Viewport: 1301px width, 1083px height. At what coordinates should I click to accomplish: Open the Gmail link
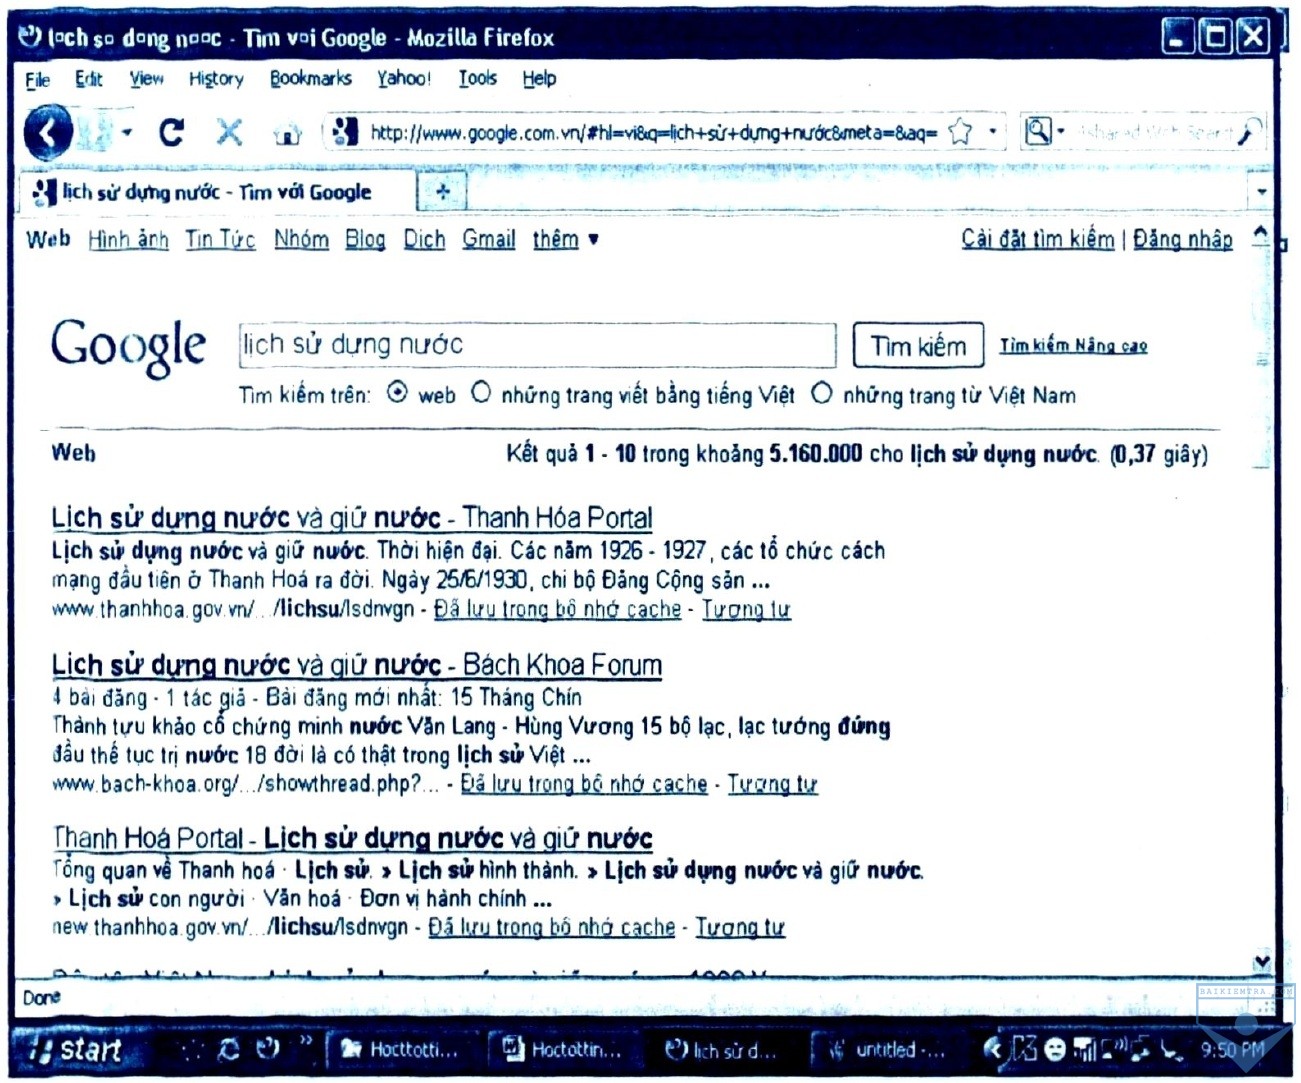click(x=489, y=239)
